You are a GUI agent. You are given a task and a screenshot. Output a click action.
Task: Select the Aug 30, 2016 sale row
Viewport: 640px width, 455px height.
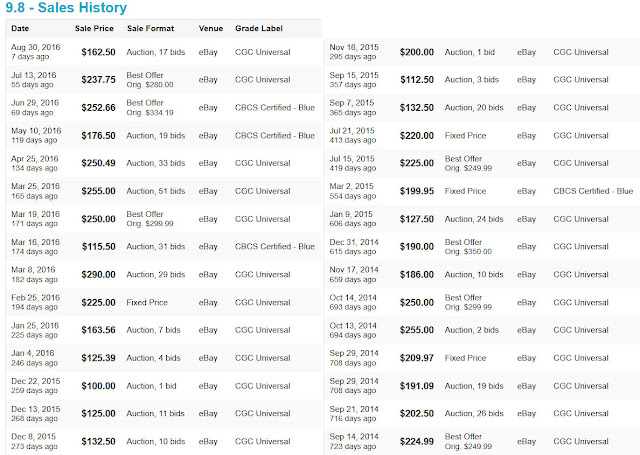[x=164, y=52]
